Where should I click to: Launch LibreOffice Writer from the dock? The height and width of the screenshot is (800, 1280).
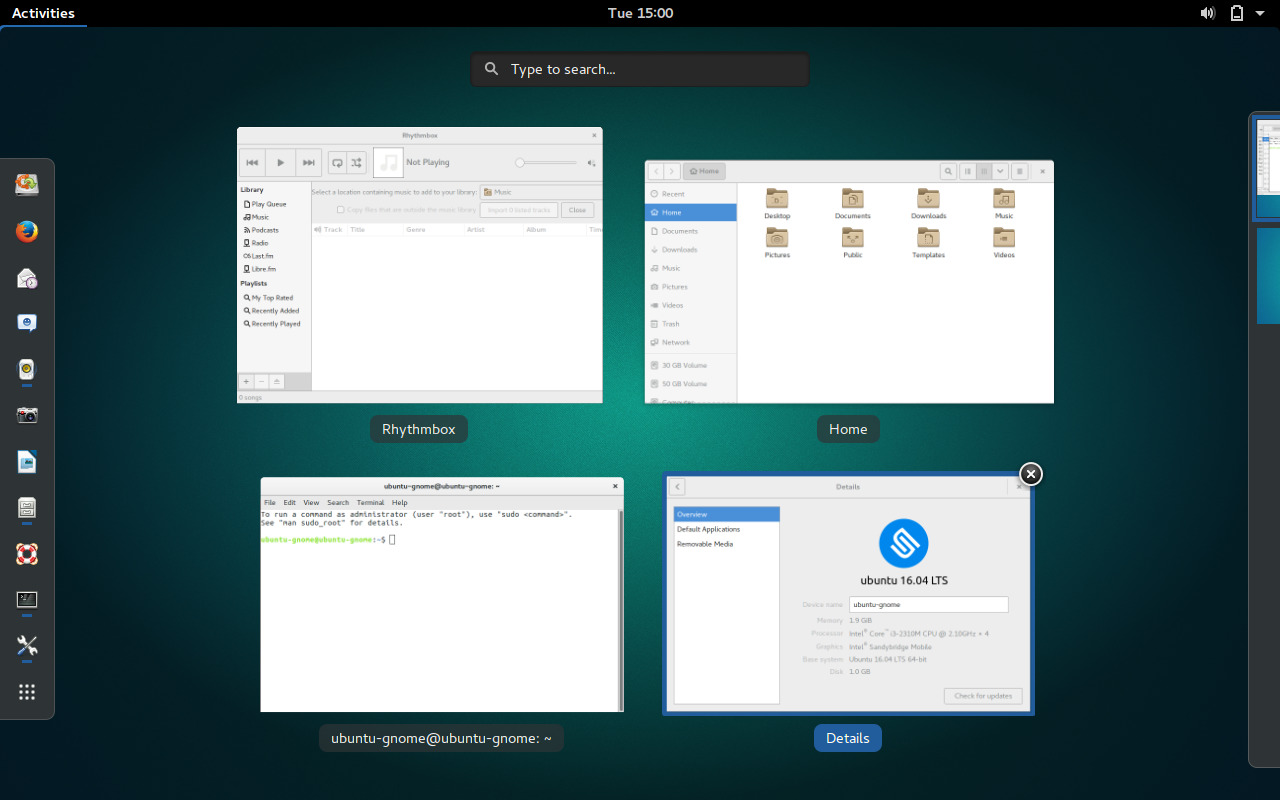point(27,461)
